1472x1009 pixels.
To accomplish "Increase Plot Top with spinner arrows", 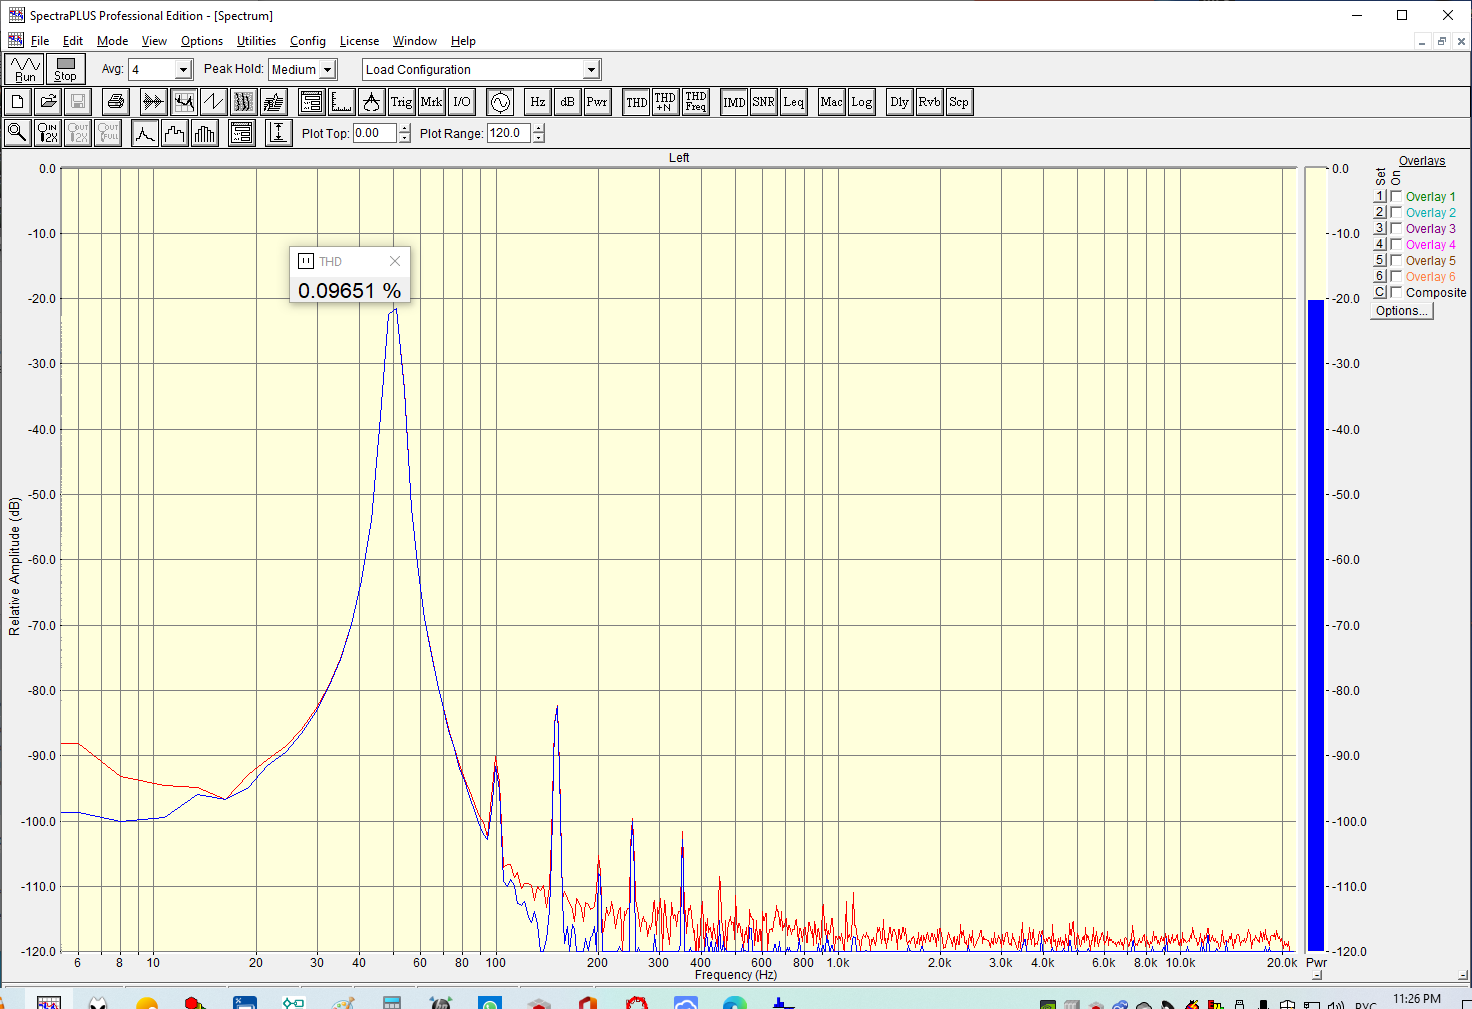I will click(x=404, y=128).
